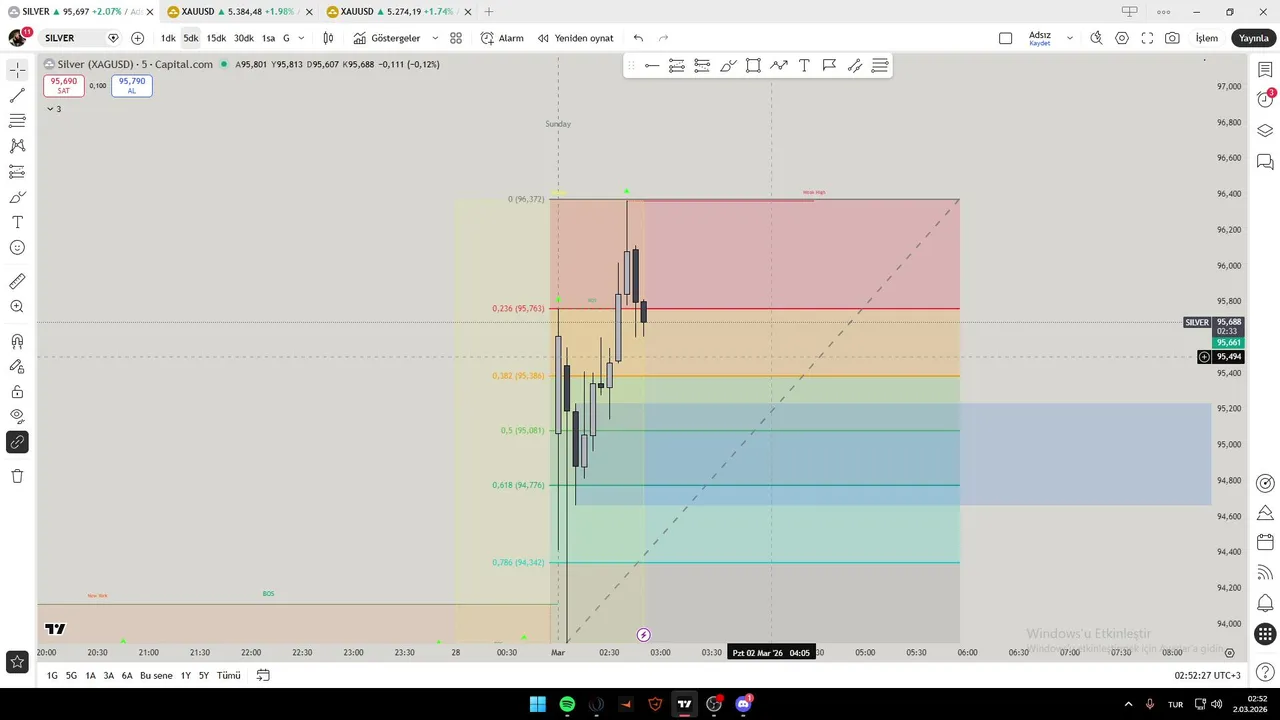The height and width of the screenshot is (720, 1280).
Task: Expand the layout management dropdown arrow
Action: pyautogui.click(x=1069, y=38)
